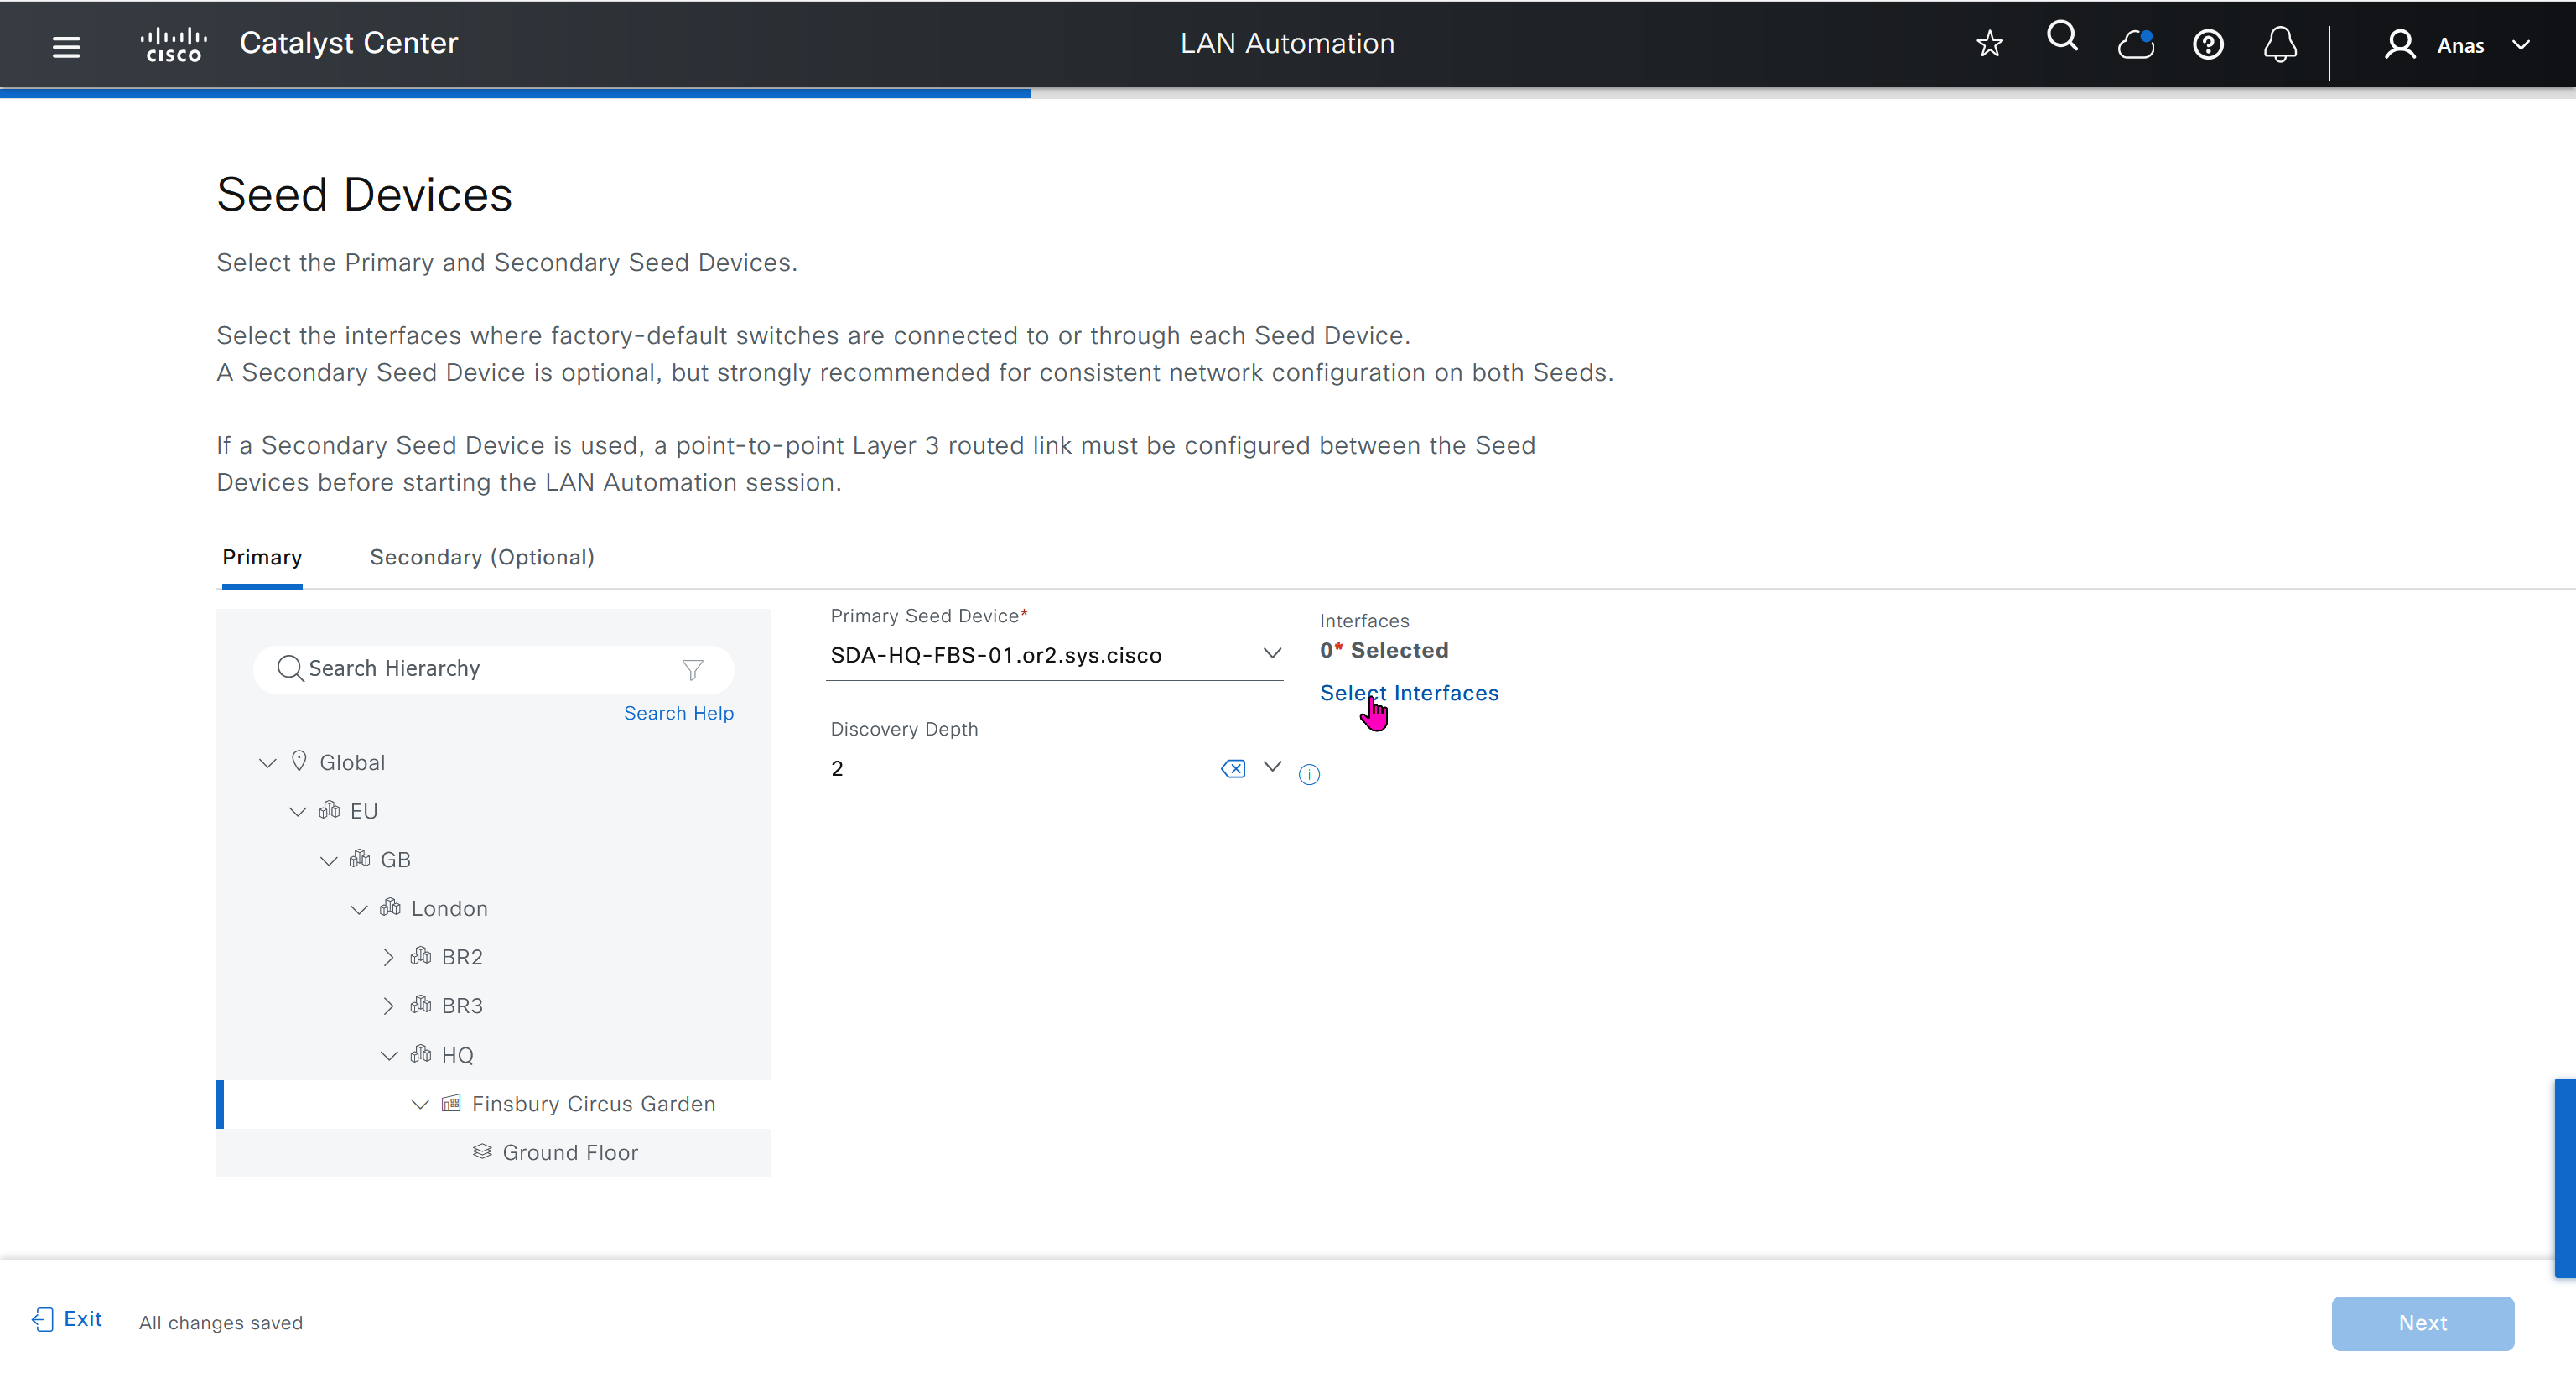This screenshot has width=2576, height=1388.
Task: Click the hierarchy filter funnel icon
Action: point(692,669)
